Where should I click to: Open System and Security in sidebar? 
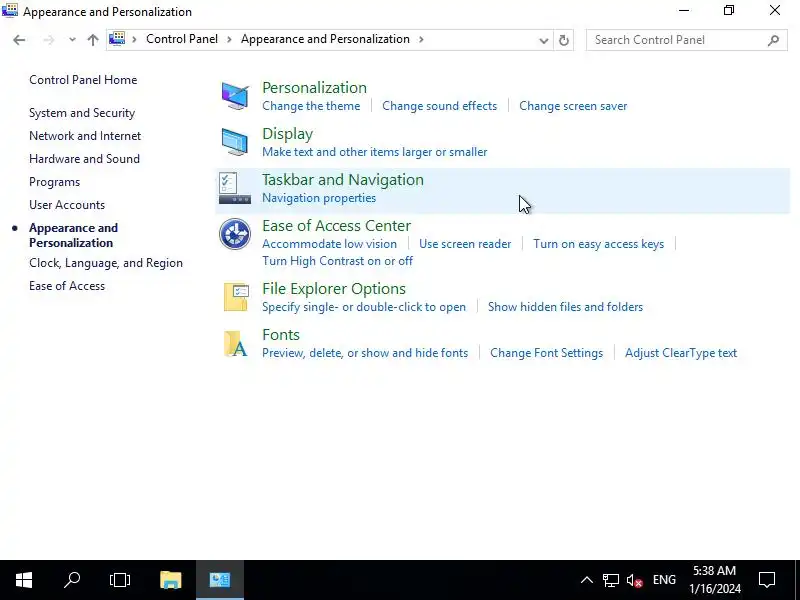click(82, 113)
